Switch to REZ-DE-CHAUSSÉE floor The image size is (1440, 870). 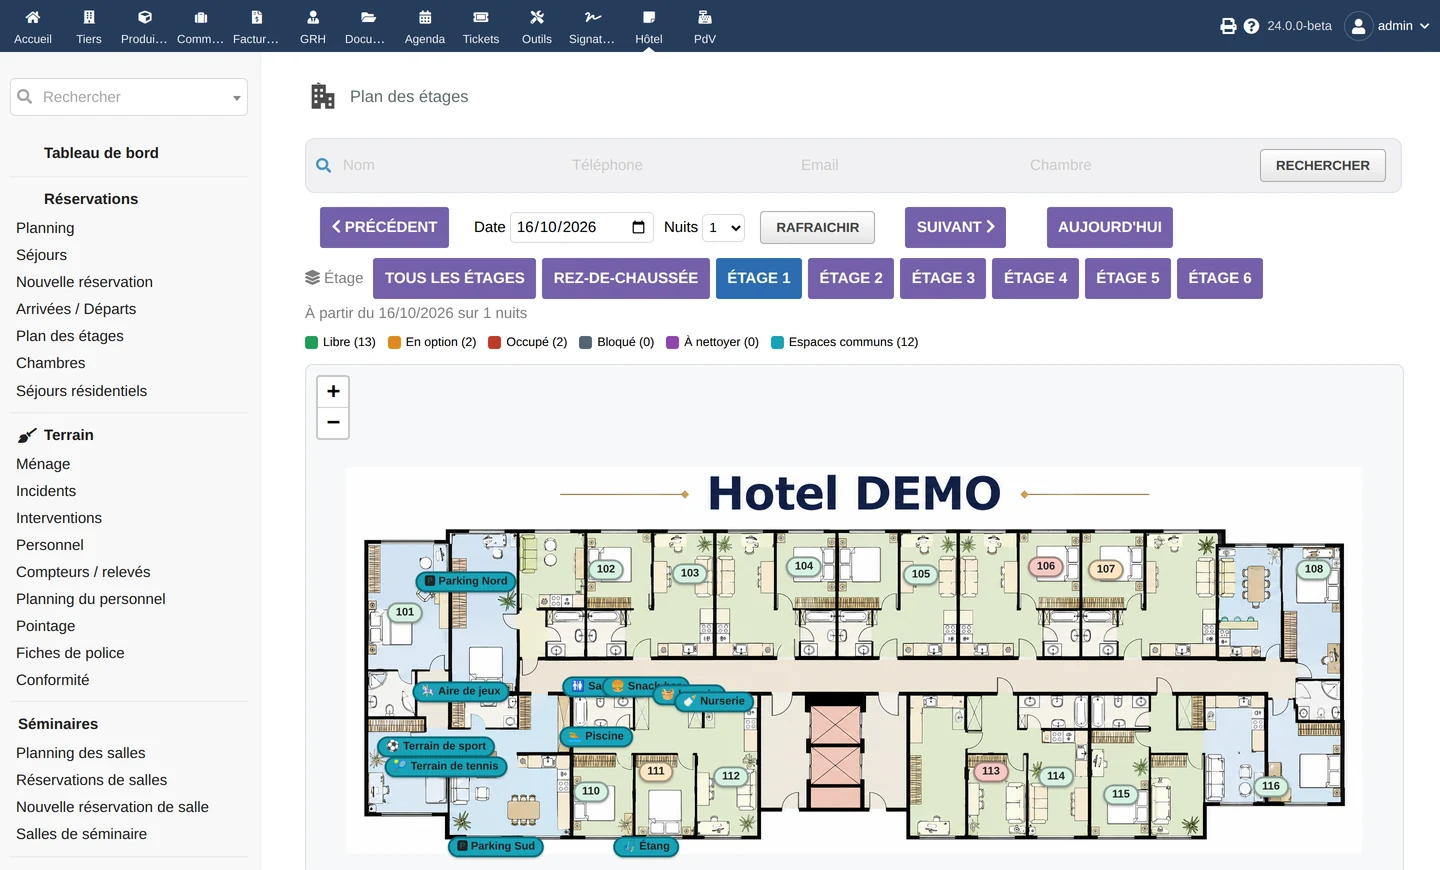626,278
